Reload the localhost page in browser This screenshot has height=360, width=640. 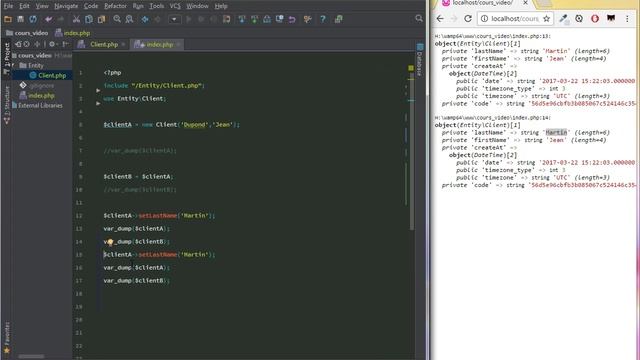click(x=468, y=19)
